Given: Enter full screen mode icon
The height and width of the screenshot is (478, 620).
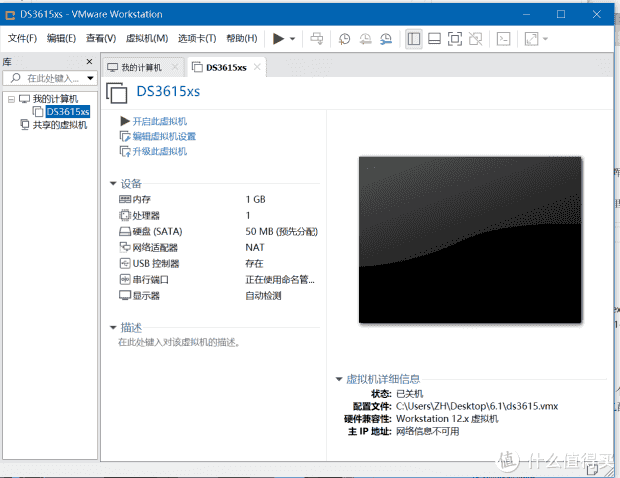Looking at the screenshot, I should [x=455, y=39].
